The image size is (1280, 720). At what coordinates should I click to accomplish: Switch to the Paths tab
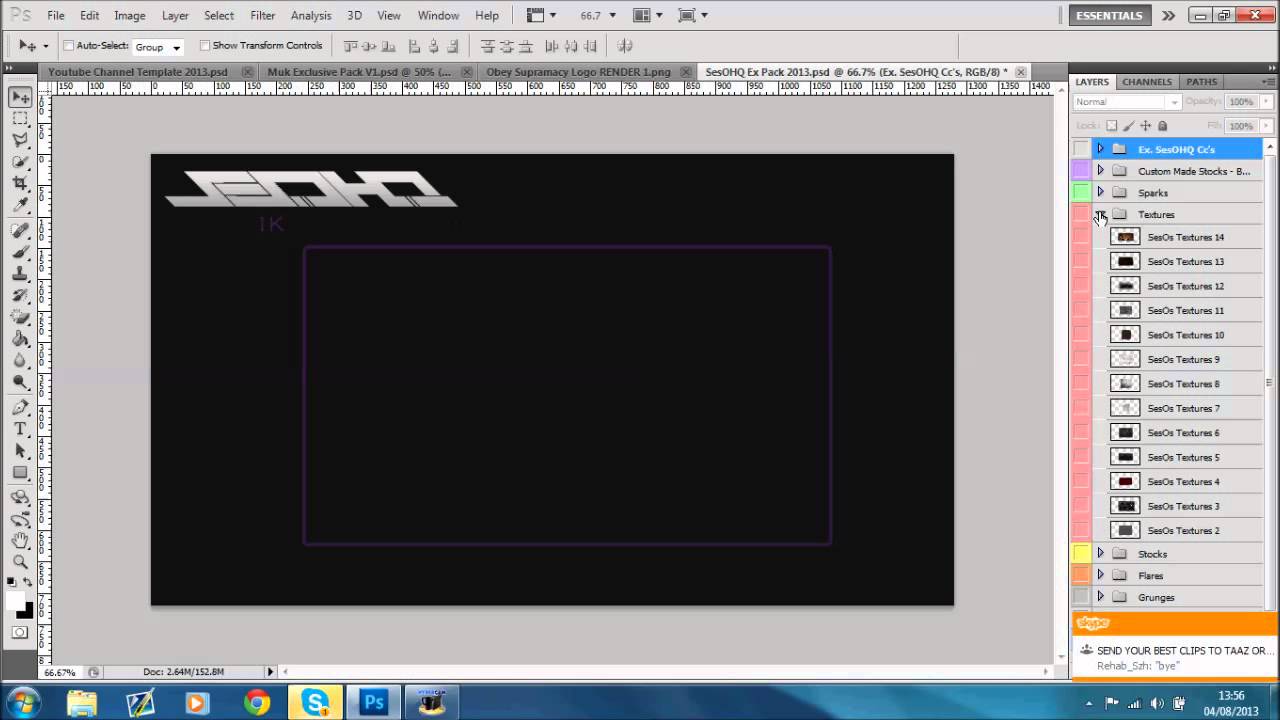pos(1202,82)
